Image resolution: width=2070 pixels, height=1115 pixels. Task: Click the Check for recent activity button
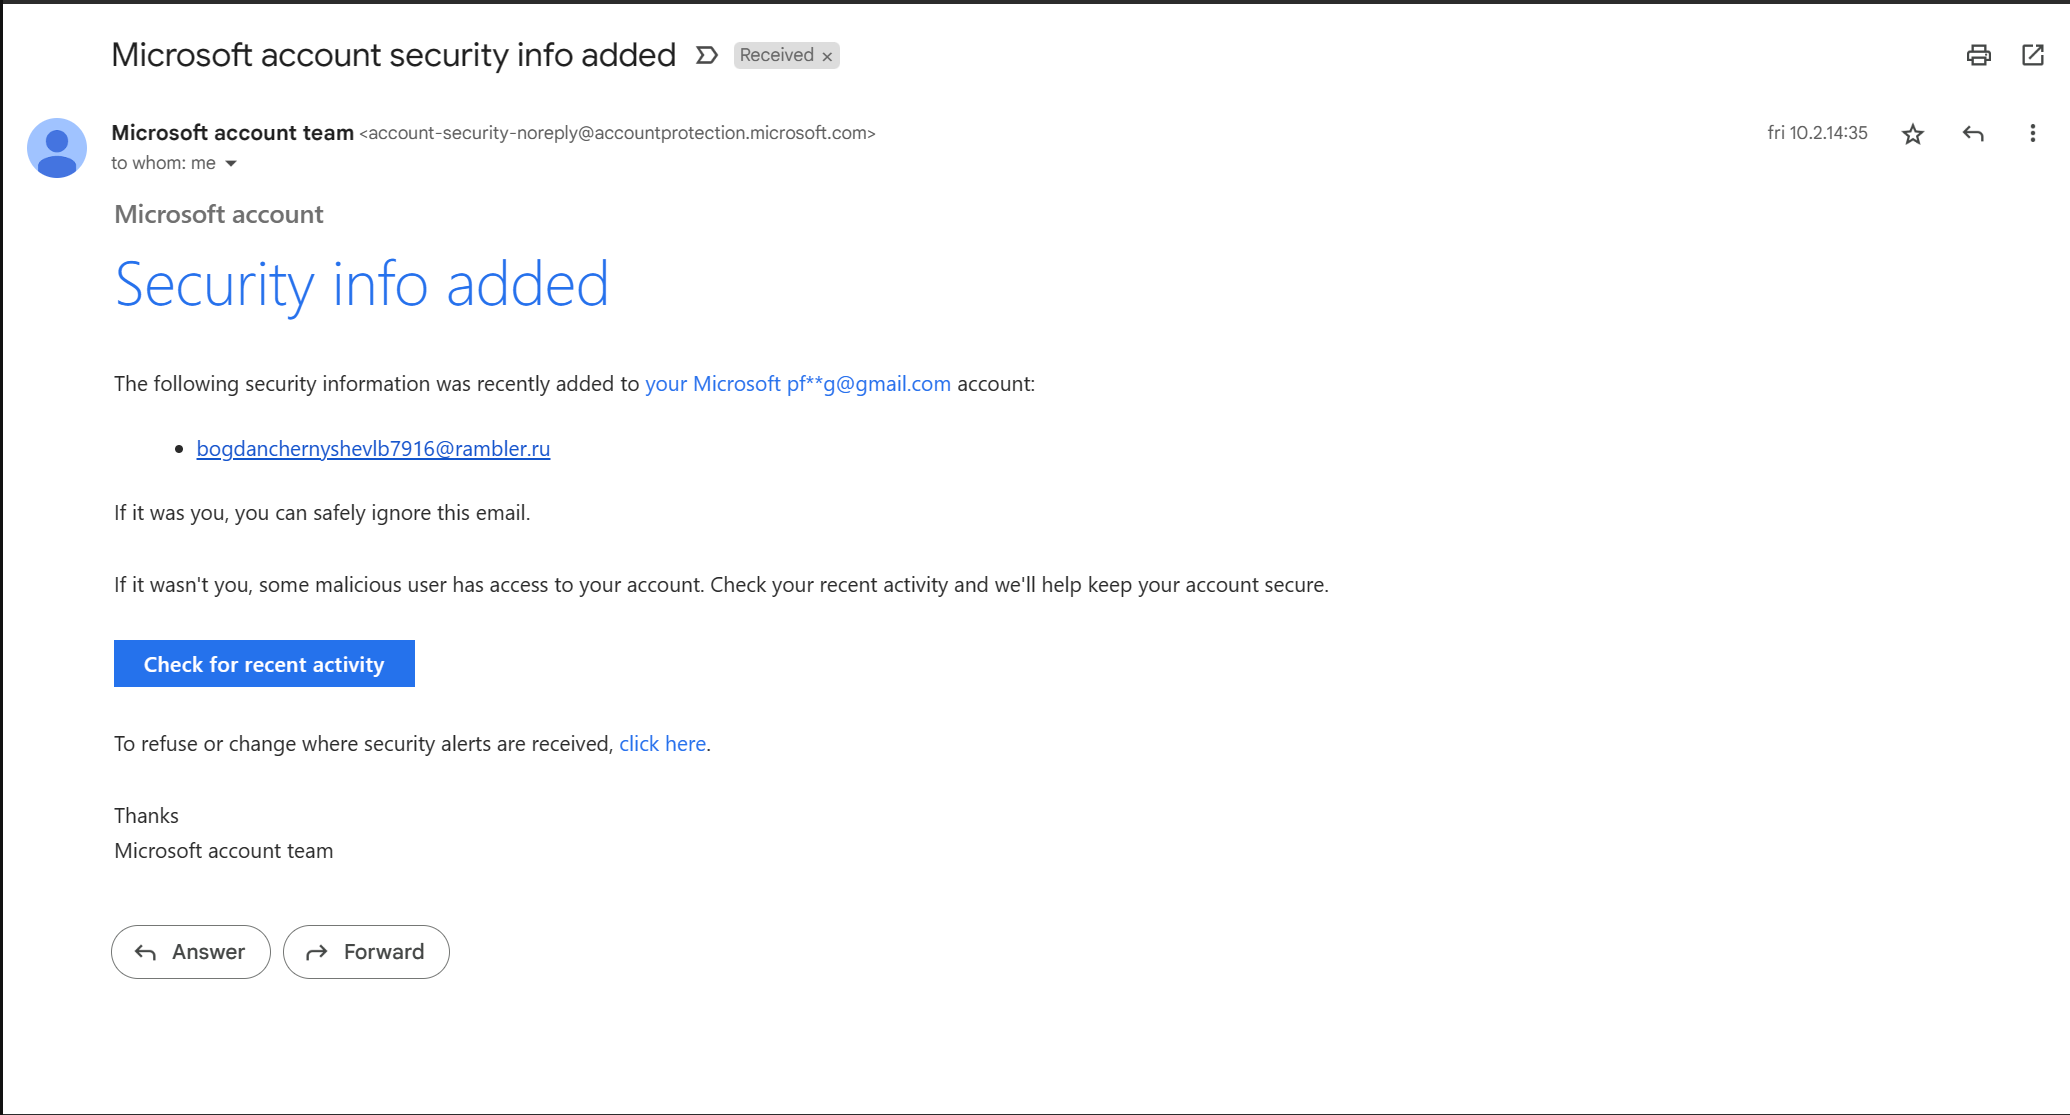[x=264, y=664]
